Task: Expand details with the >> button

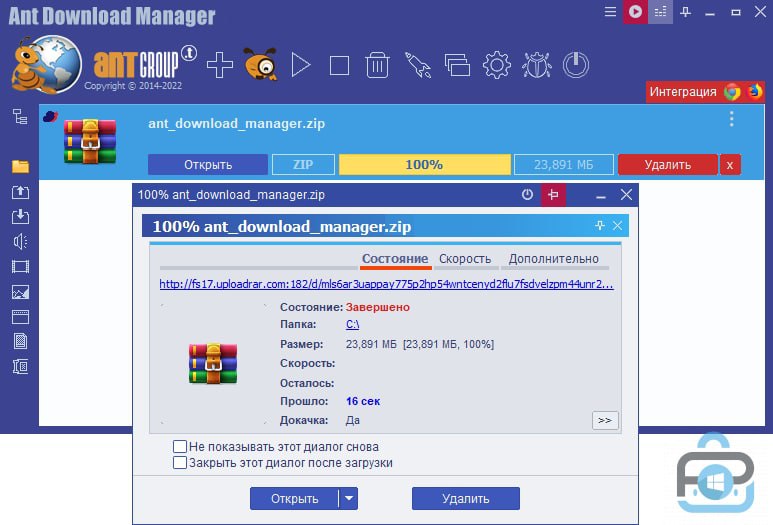Action: (605, 420)
